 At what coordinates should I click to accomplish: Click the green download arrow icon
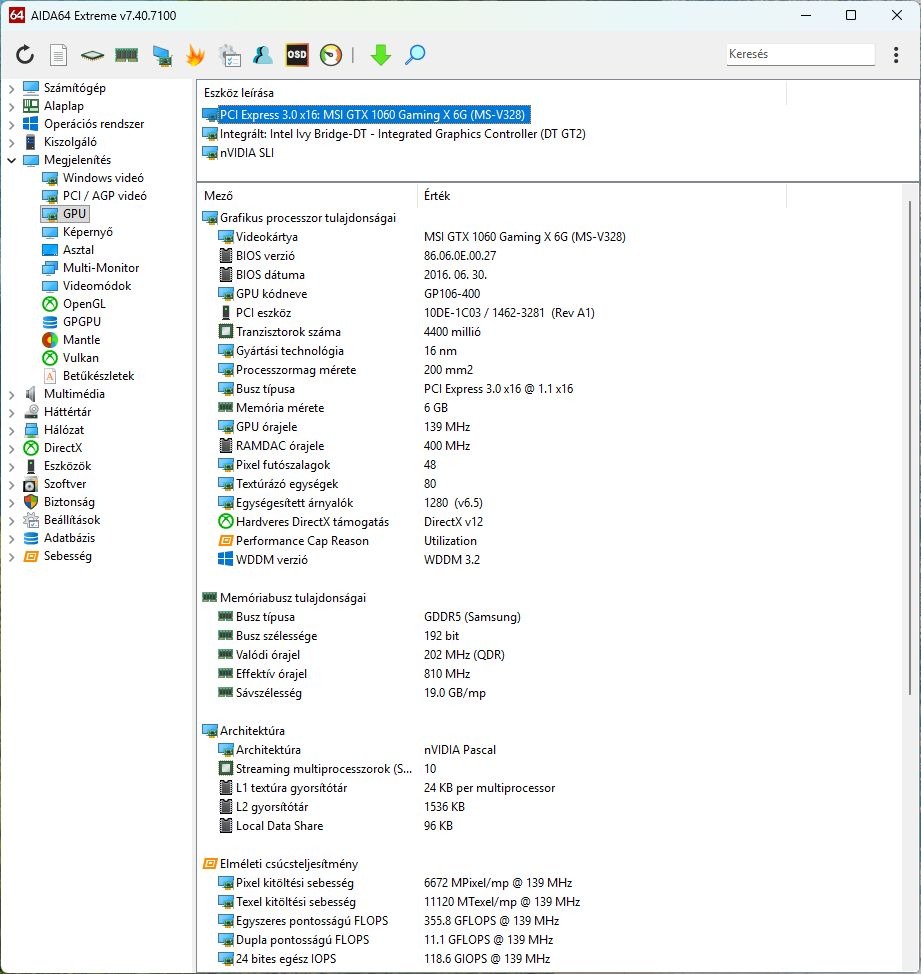click(381, 55)
